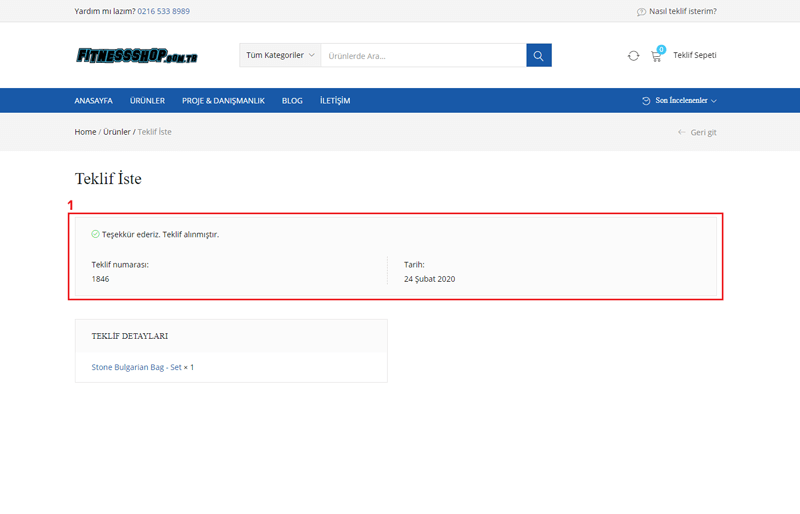
Task: Open the shopping cart icon
Action: (656, 56)
